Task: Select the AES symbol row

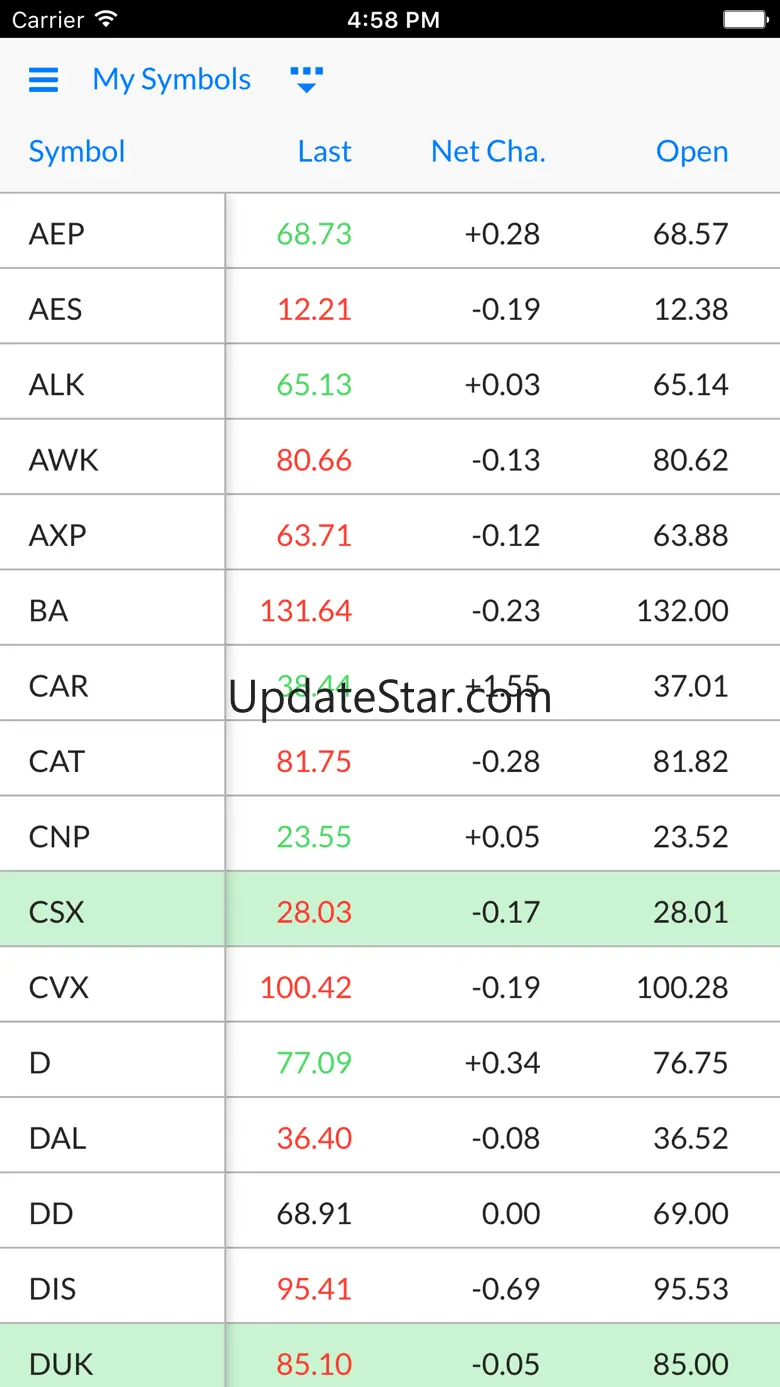Action: point(390,307)
